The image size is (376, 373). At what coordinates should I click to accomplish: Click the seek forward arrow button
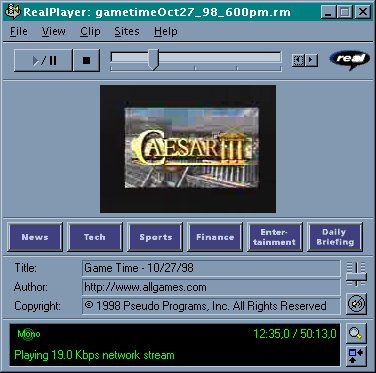[x=311, y=60]
